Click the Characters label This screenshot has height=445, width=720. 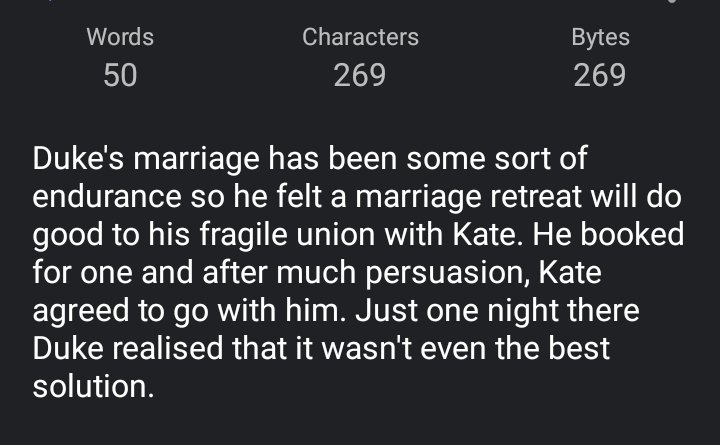360,37
